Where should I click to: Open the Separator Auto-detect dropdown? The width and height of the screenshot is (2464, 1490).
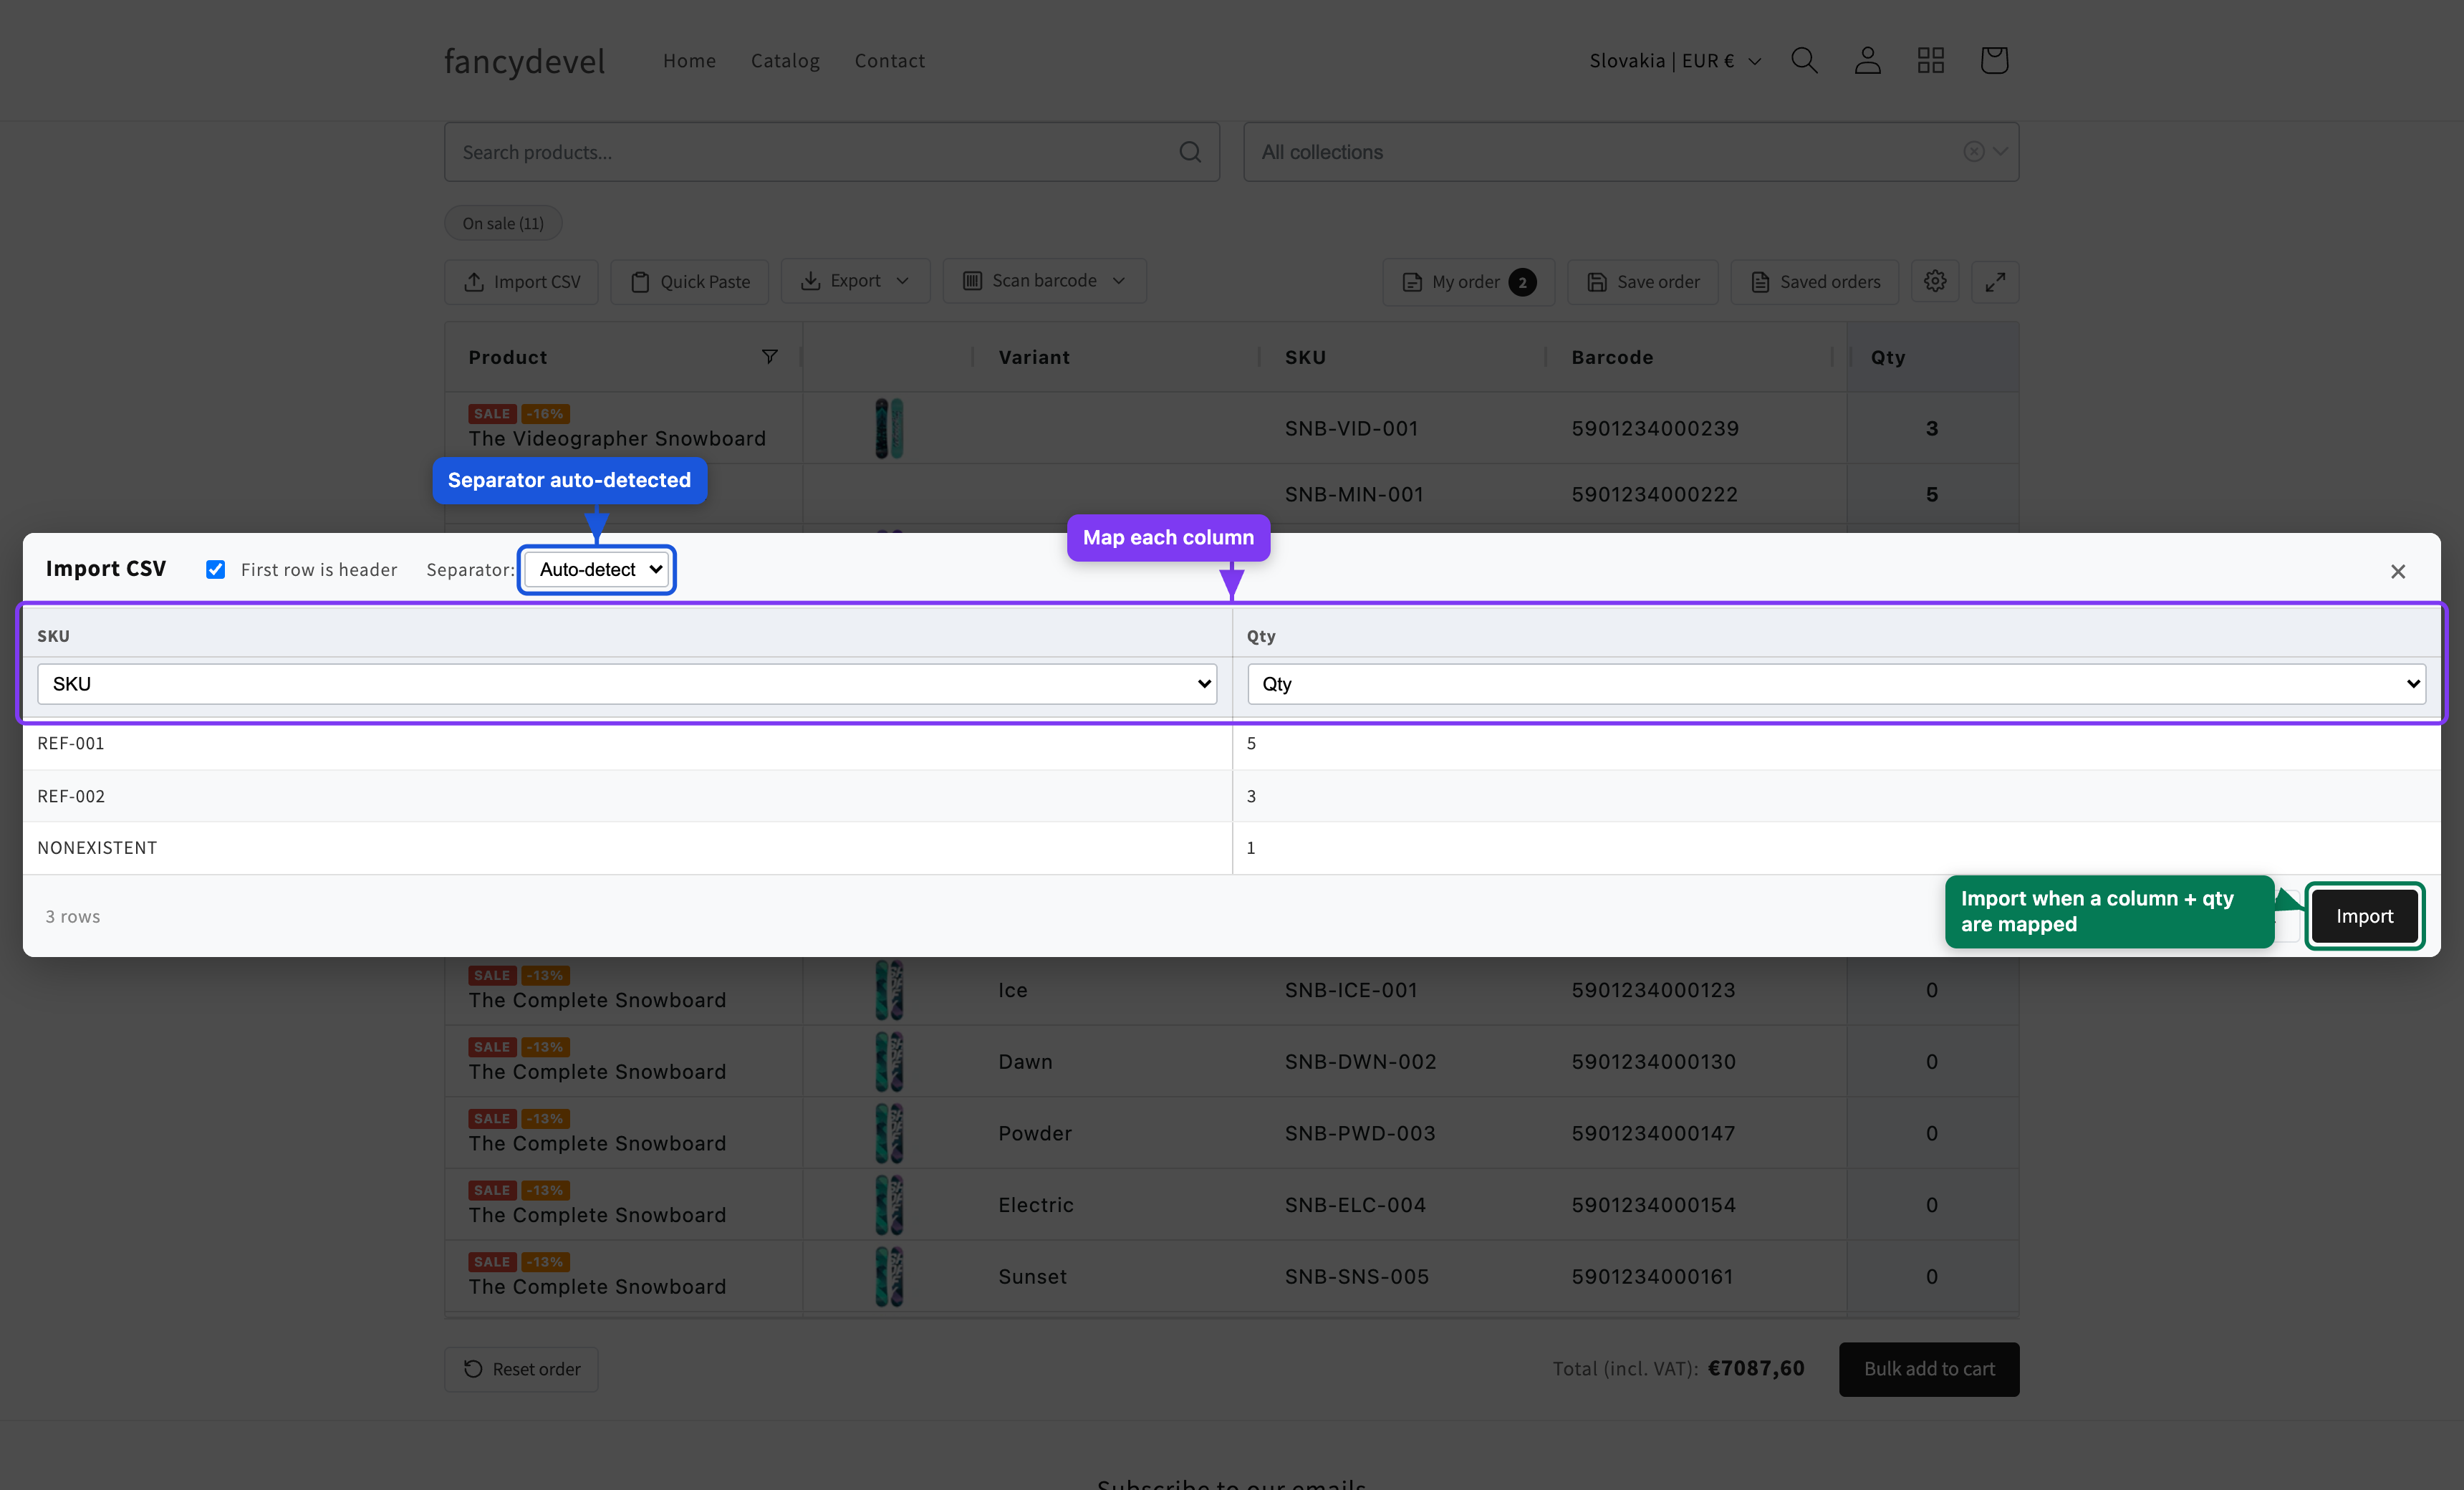pyautogui.click(x=597, y=569)
